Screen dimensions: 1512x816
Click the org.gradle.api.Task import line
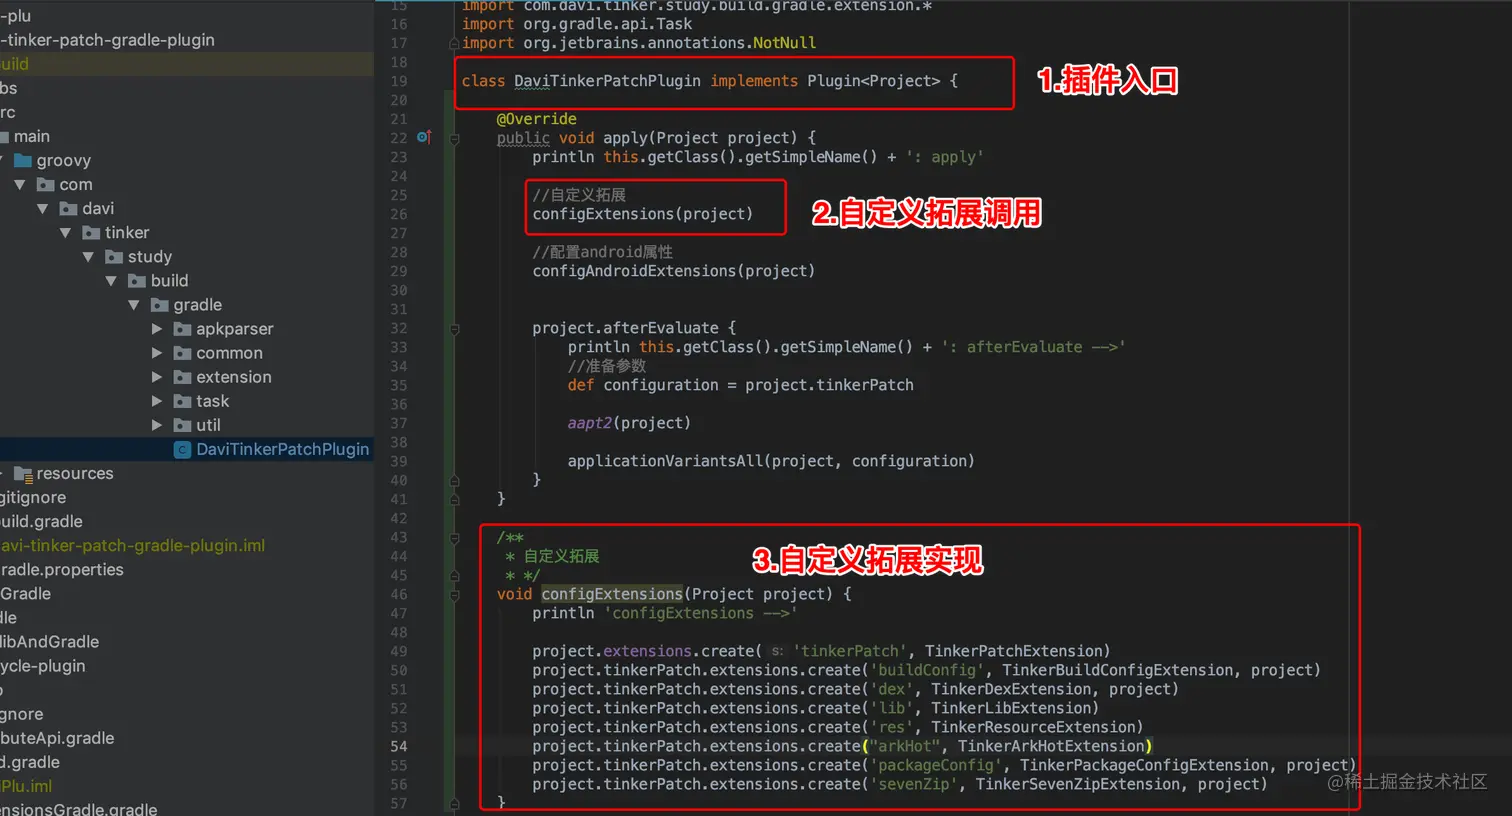click(x=576, y=24)
